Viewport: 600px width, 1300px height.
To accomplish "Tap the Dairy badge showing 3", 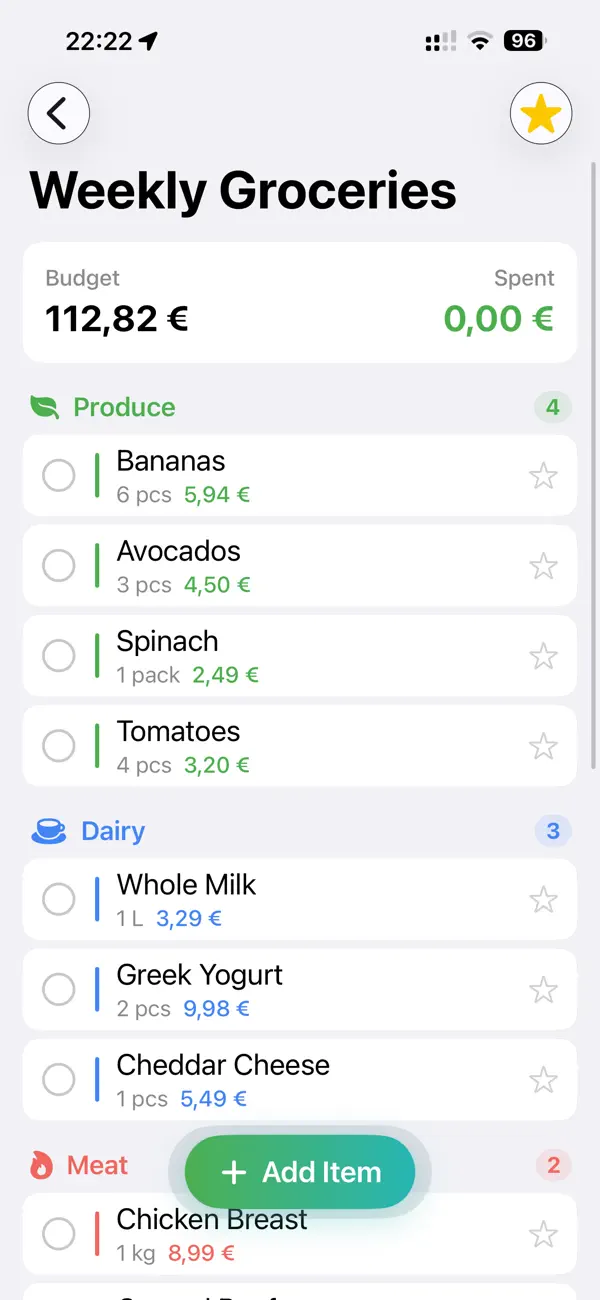I will click(552, 831).
